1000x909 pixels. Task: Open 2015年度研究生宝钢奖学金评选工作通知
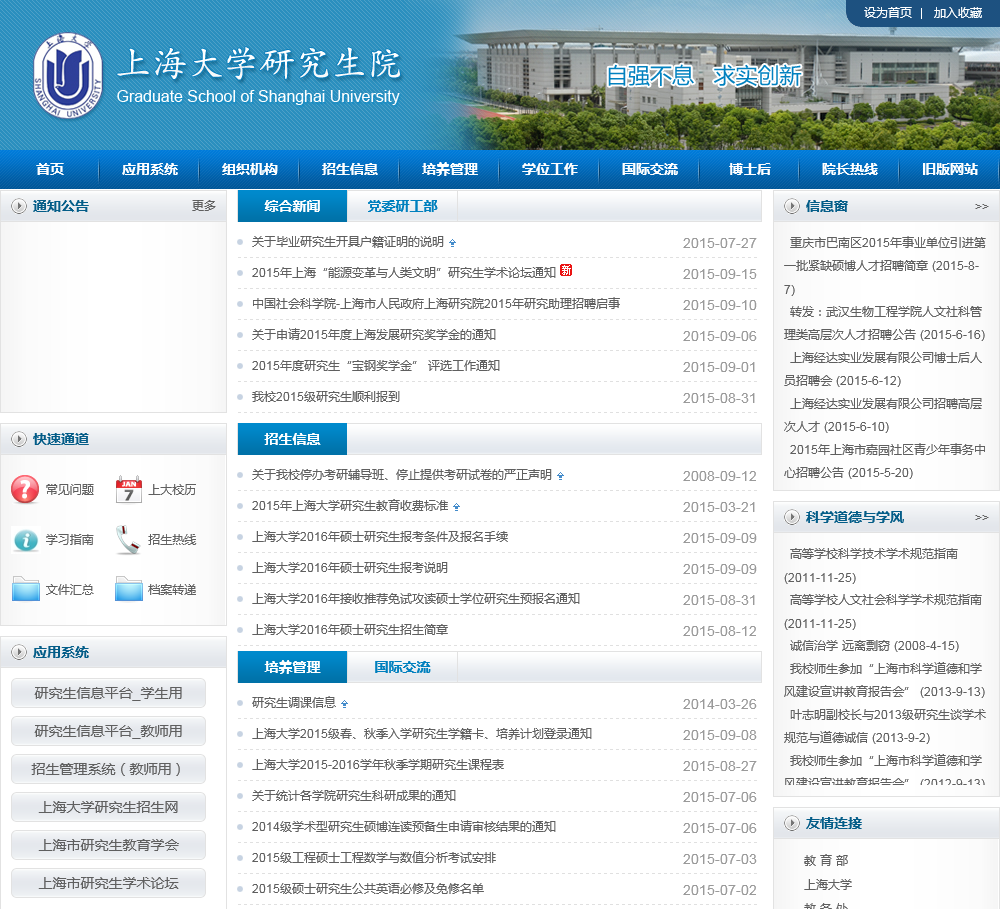[x=376, y=366]
